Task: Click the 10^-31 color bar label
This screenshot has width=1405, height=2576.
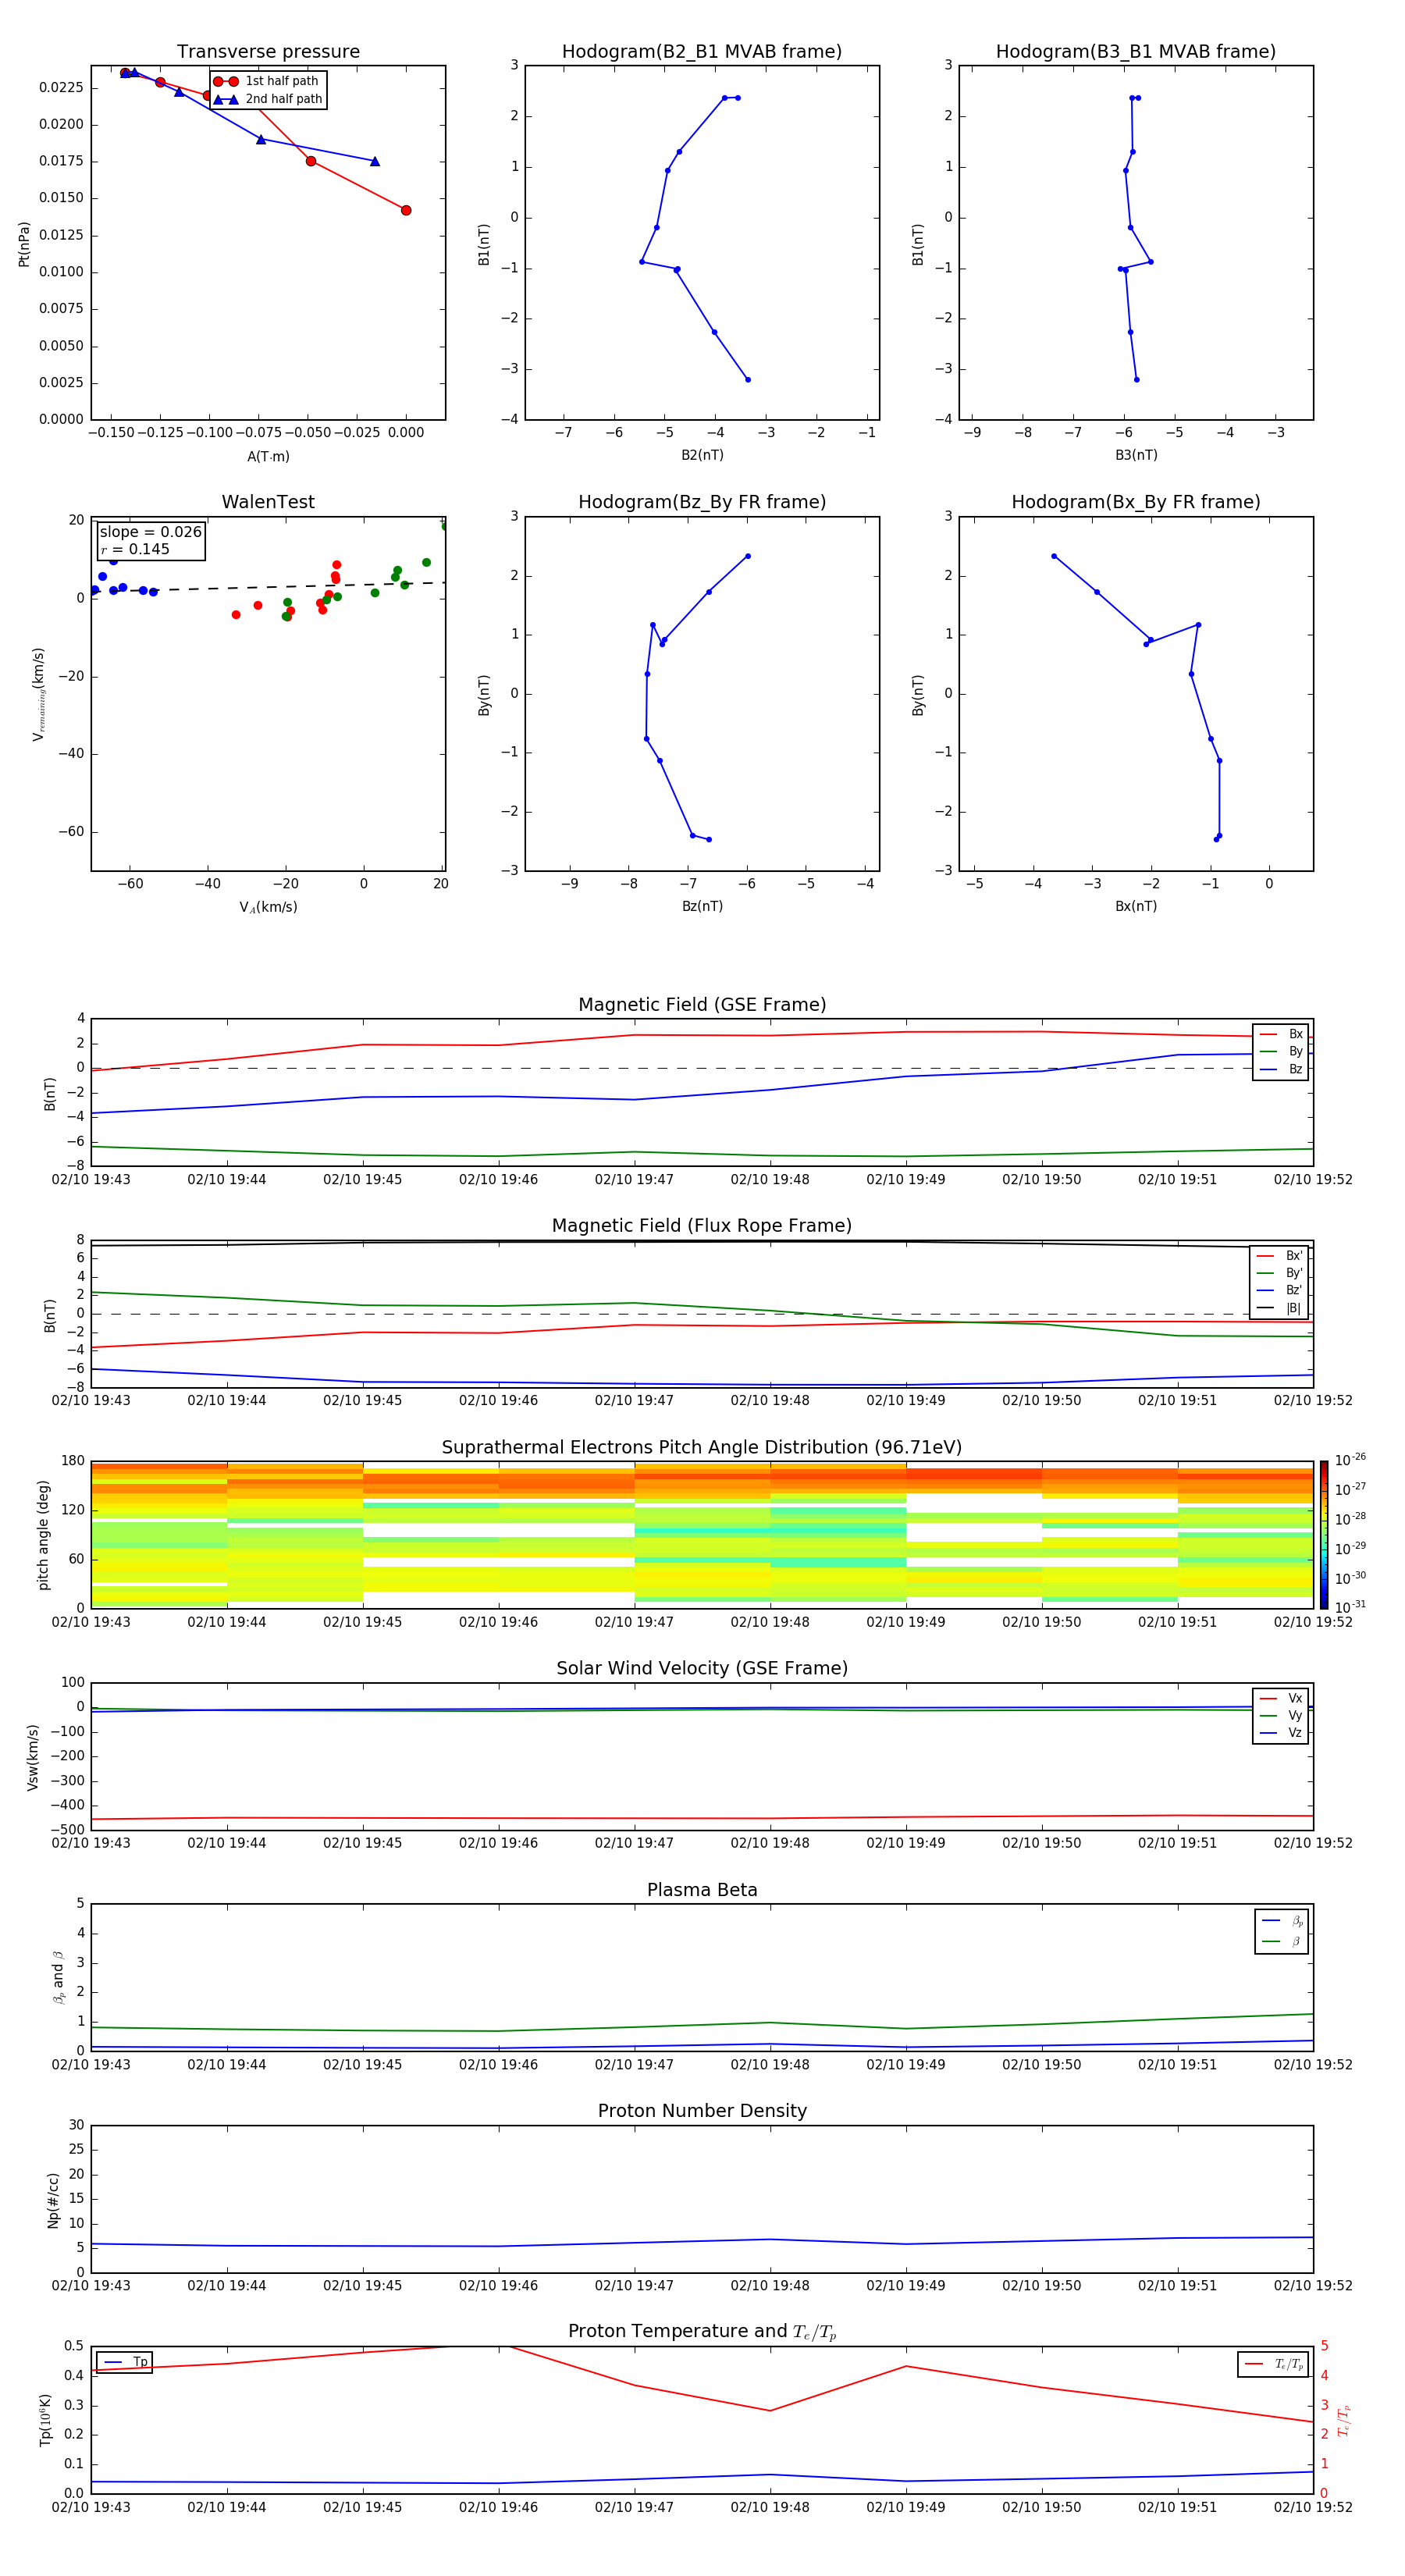Action: 1350,1607
